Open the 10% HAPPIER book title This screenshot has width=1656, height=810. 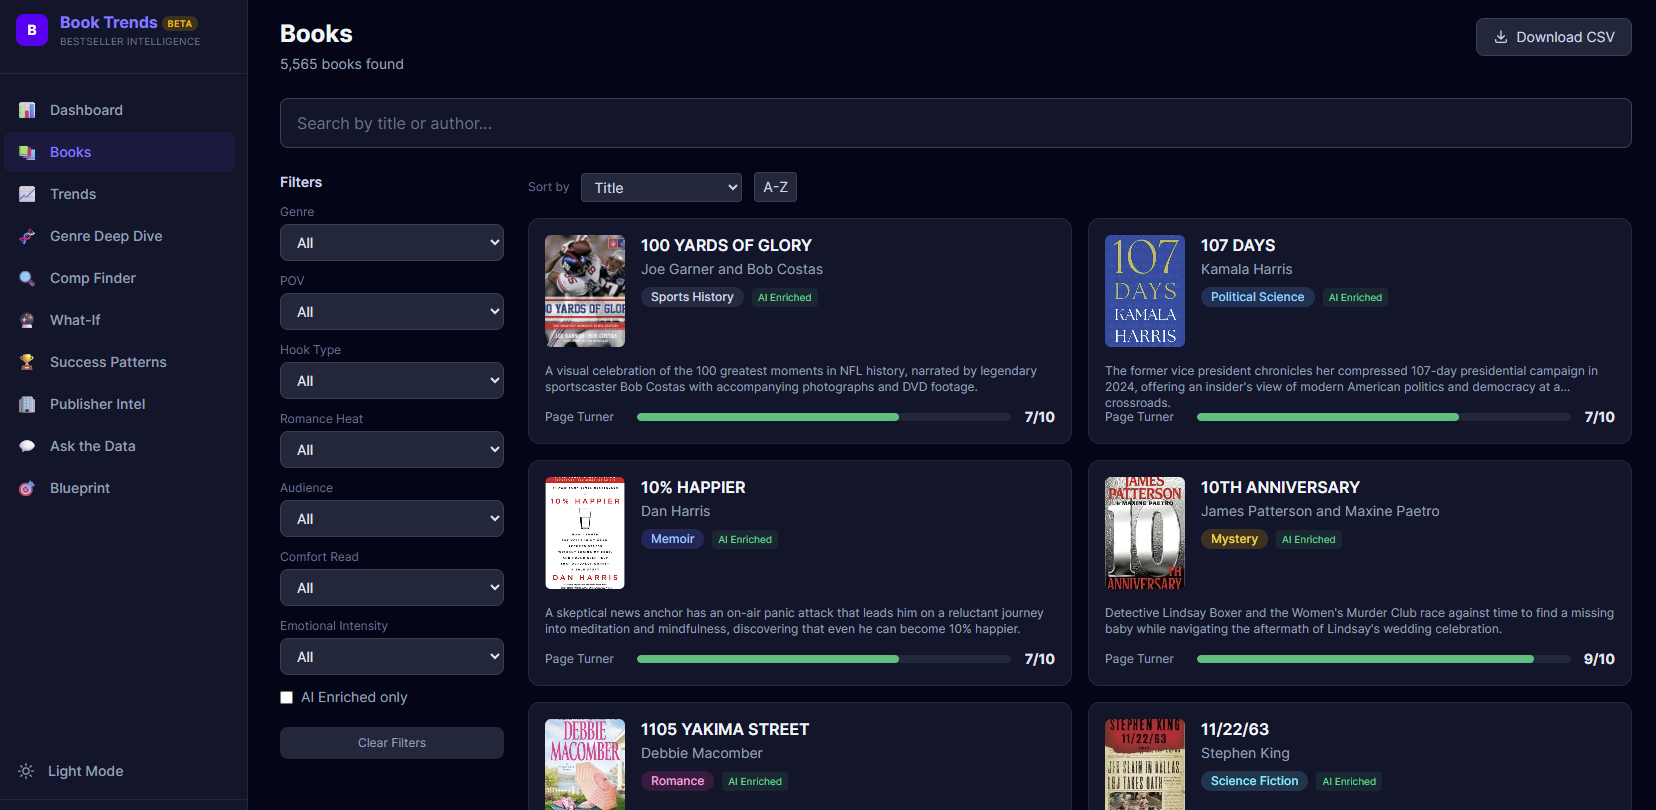tap(693, 487)
